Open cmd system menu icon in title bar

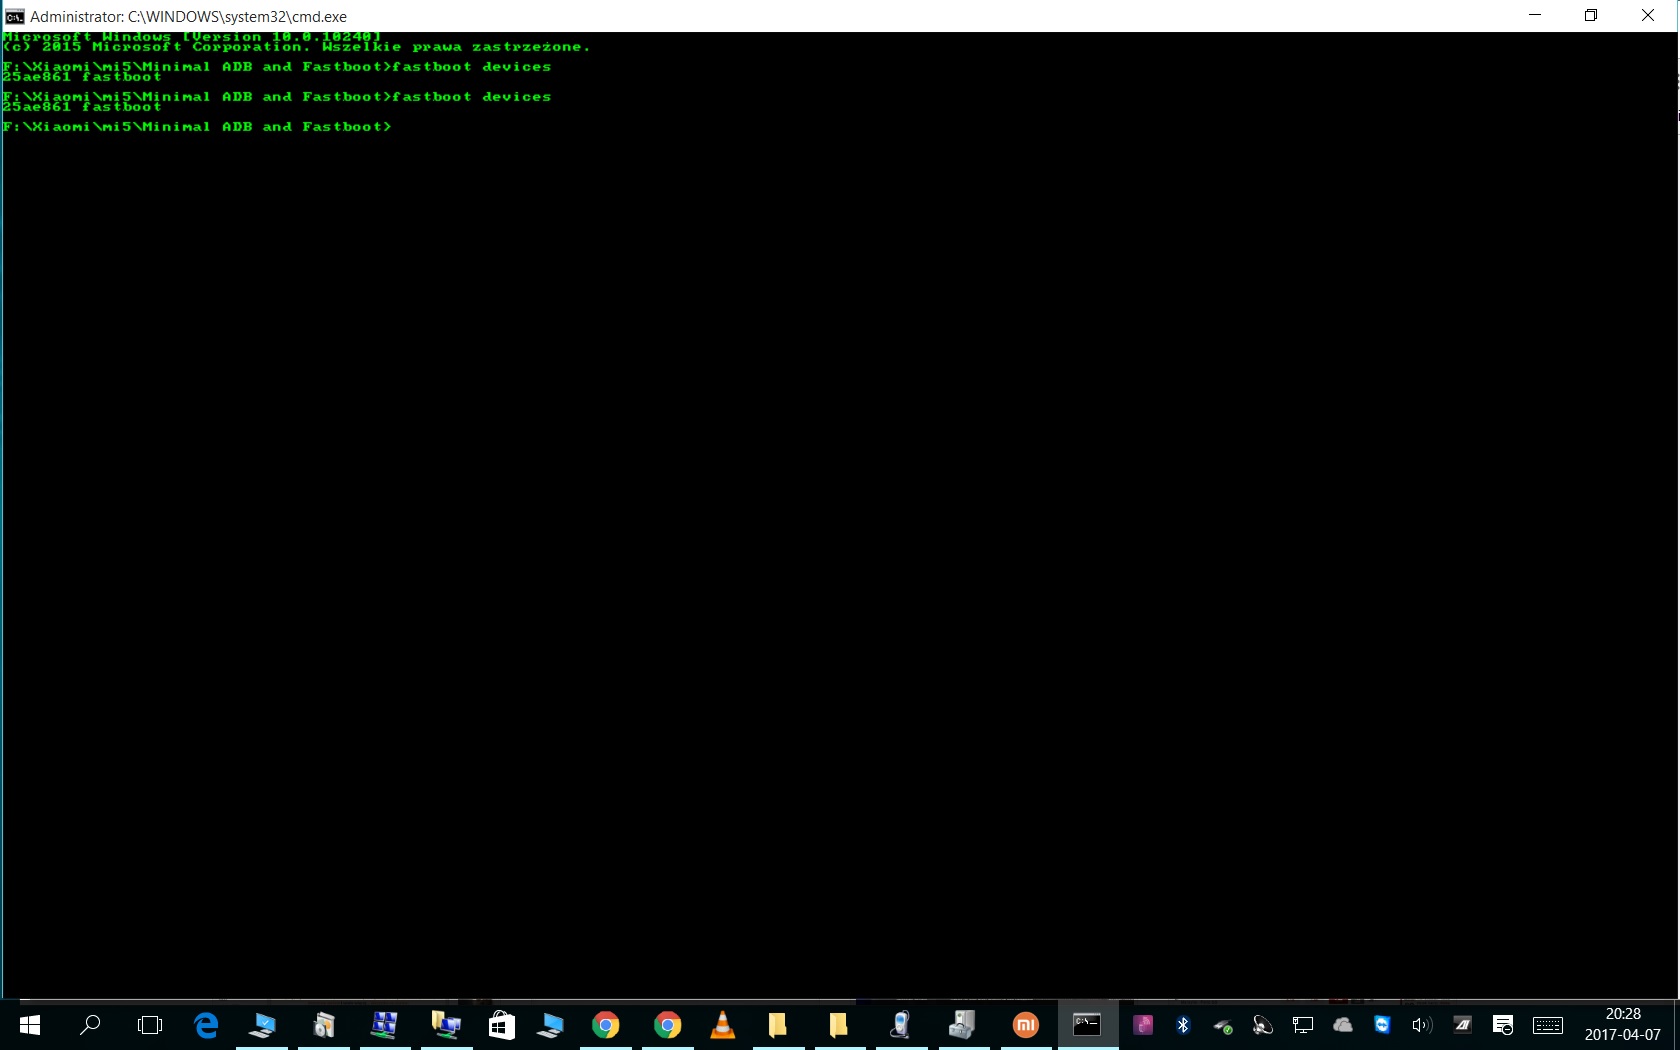click(14, 16)
